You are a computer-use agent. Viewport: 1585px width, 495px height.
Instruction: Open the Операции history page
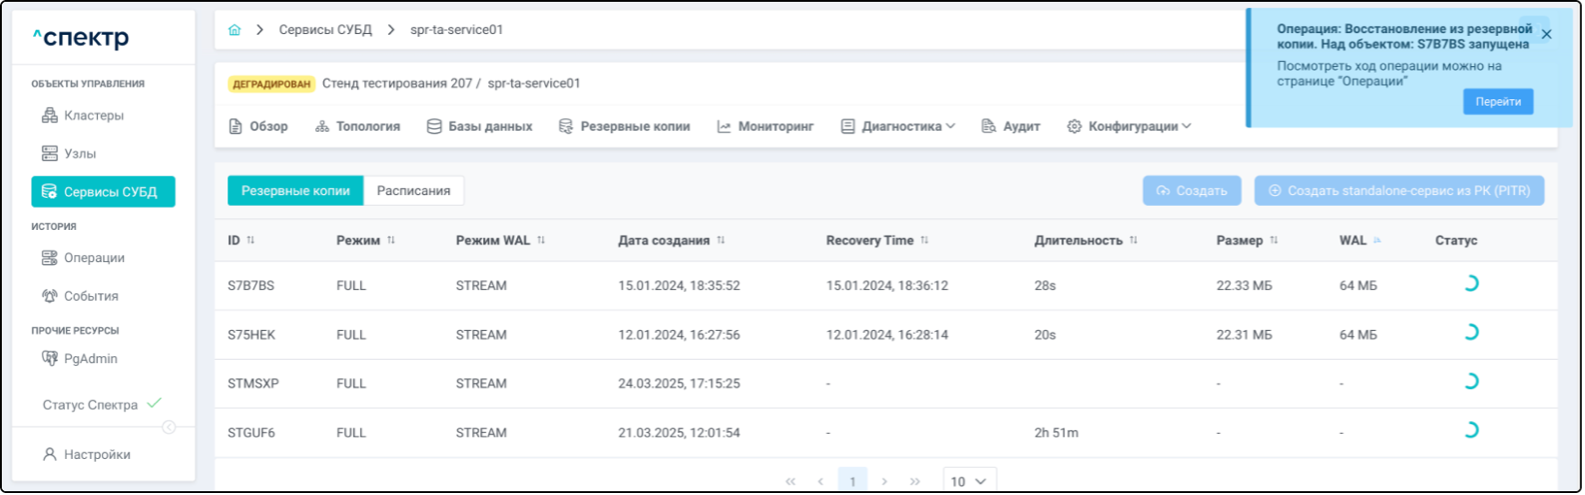93,258
